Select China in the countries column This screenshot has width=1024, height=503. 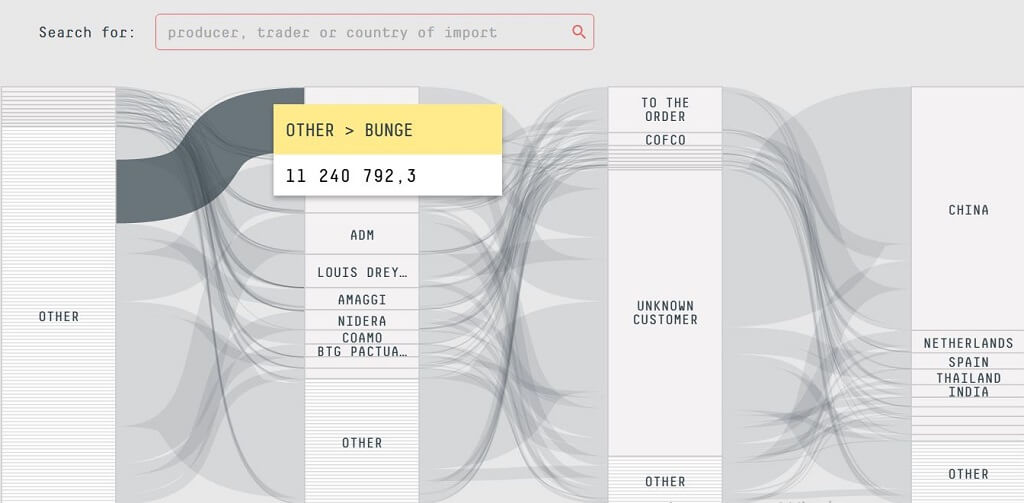(x=967, y=210)
